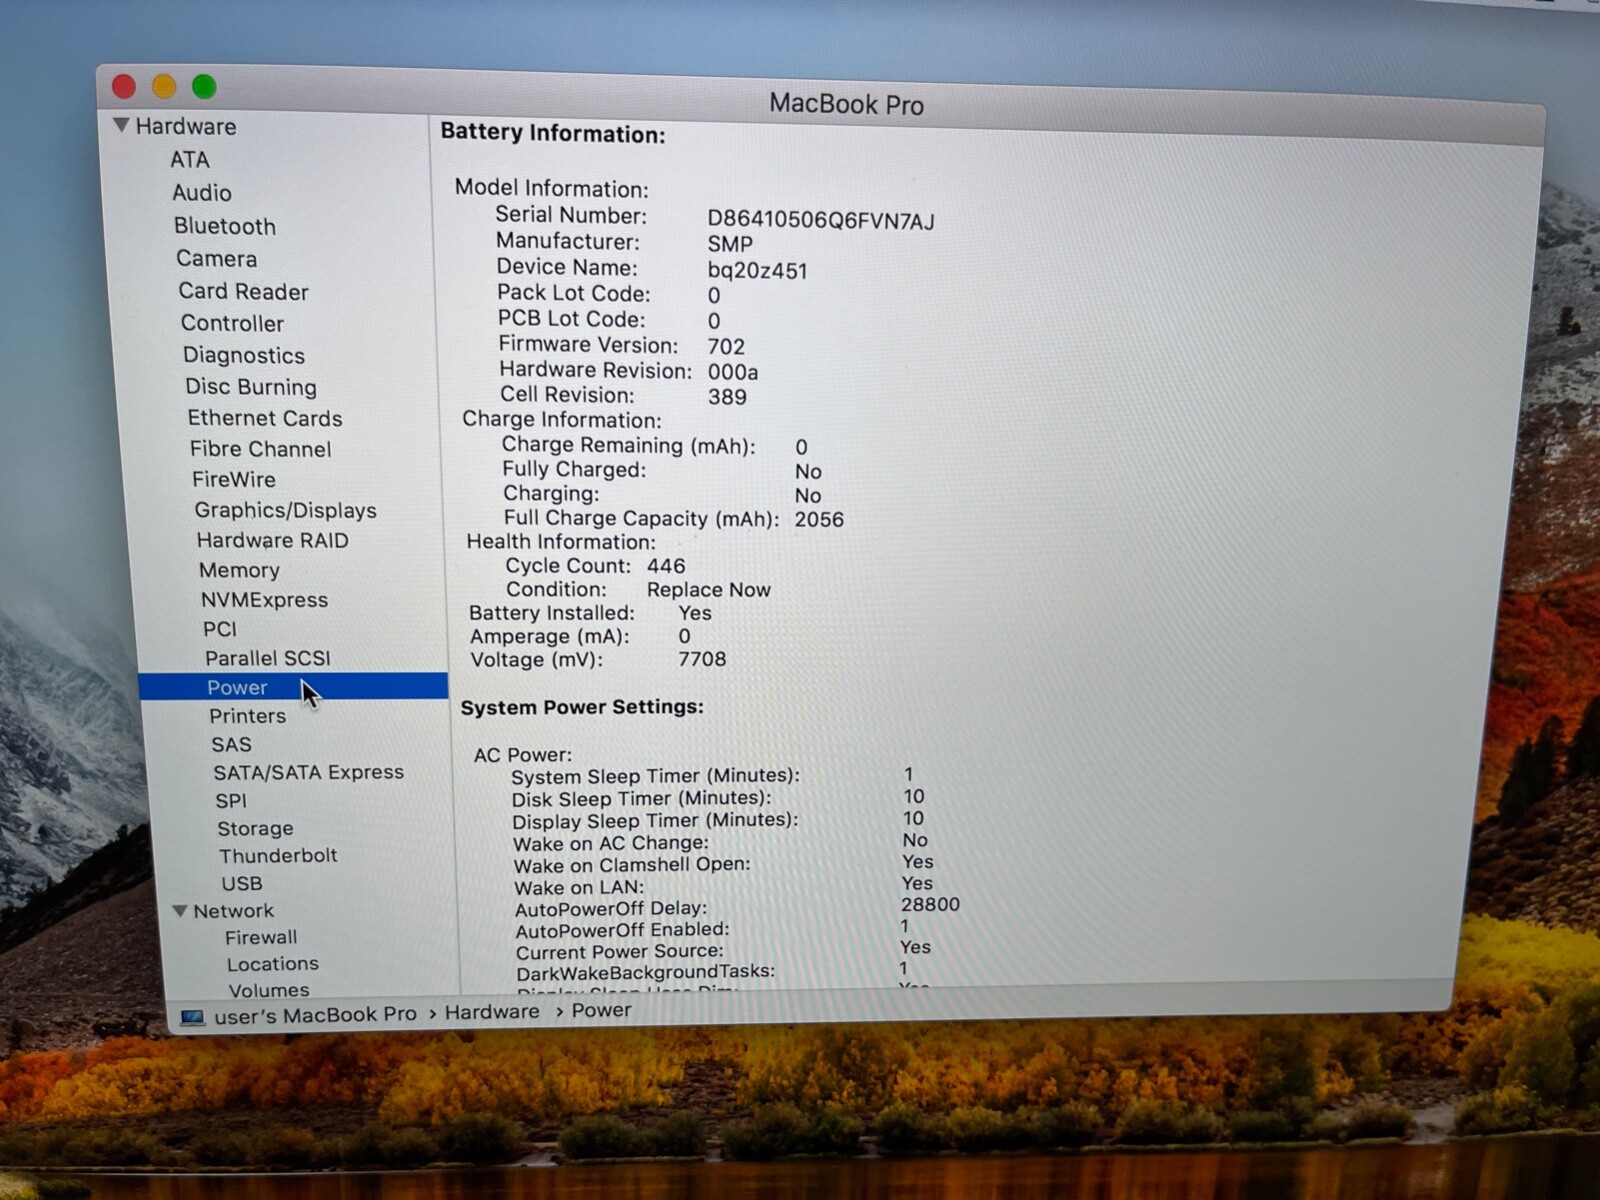Select Graphics/Displays in the sidebar

click(286, 510)
